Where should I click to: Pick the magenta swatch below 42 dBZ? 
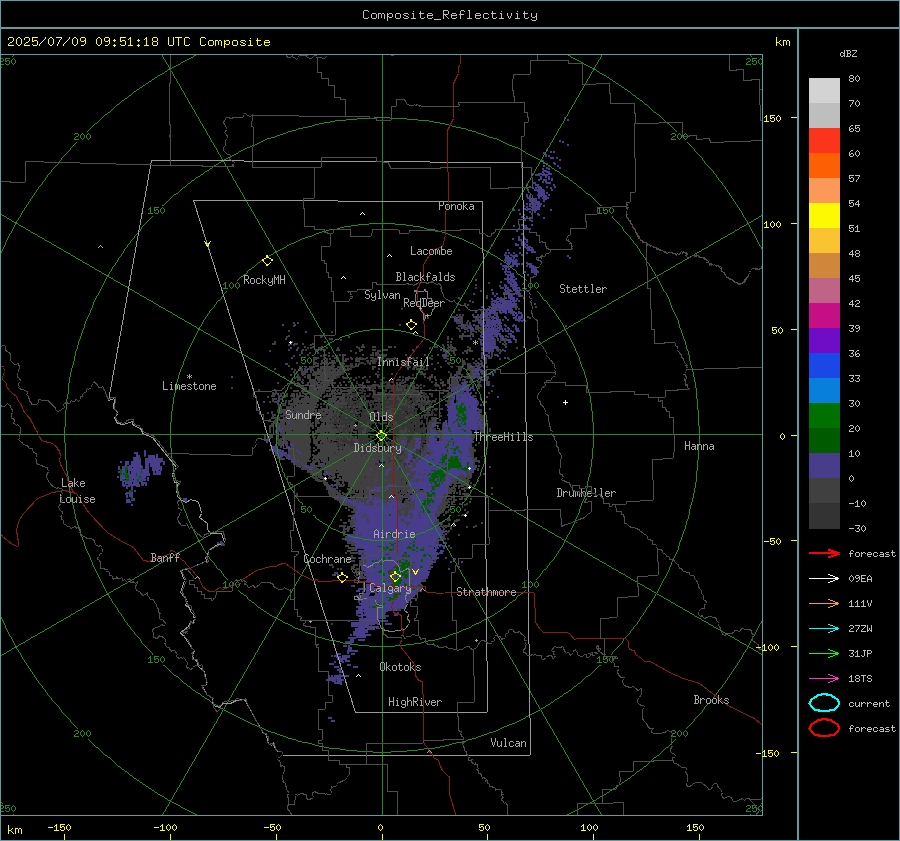pyautogui.click(x=824, y=315)
